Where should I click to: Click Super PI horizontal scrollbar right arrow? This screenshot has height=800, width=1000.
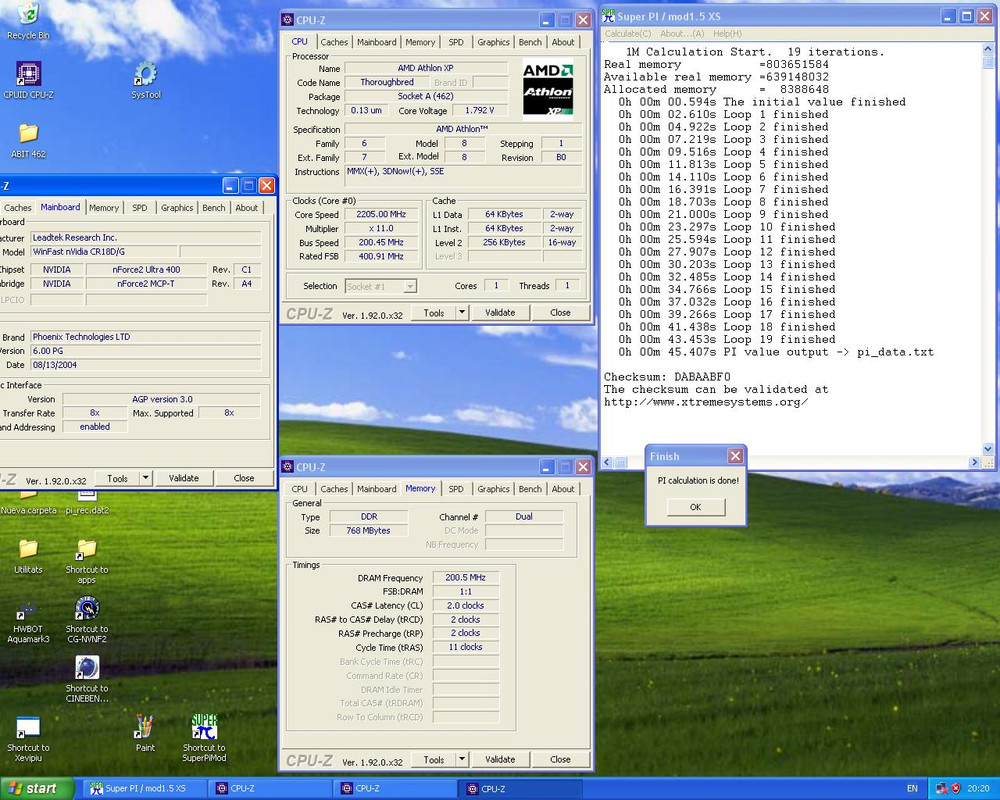click(974, 462)
